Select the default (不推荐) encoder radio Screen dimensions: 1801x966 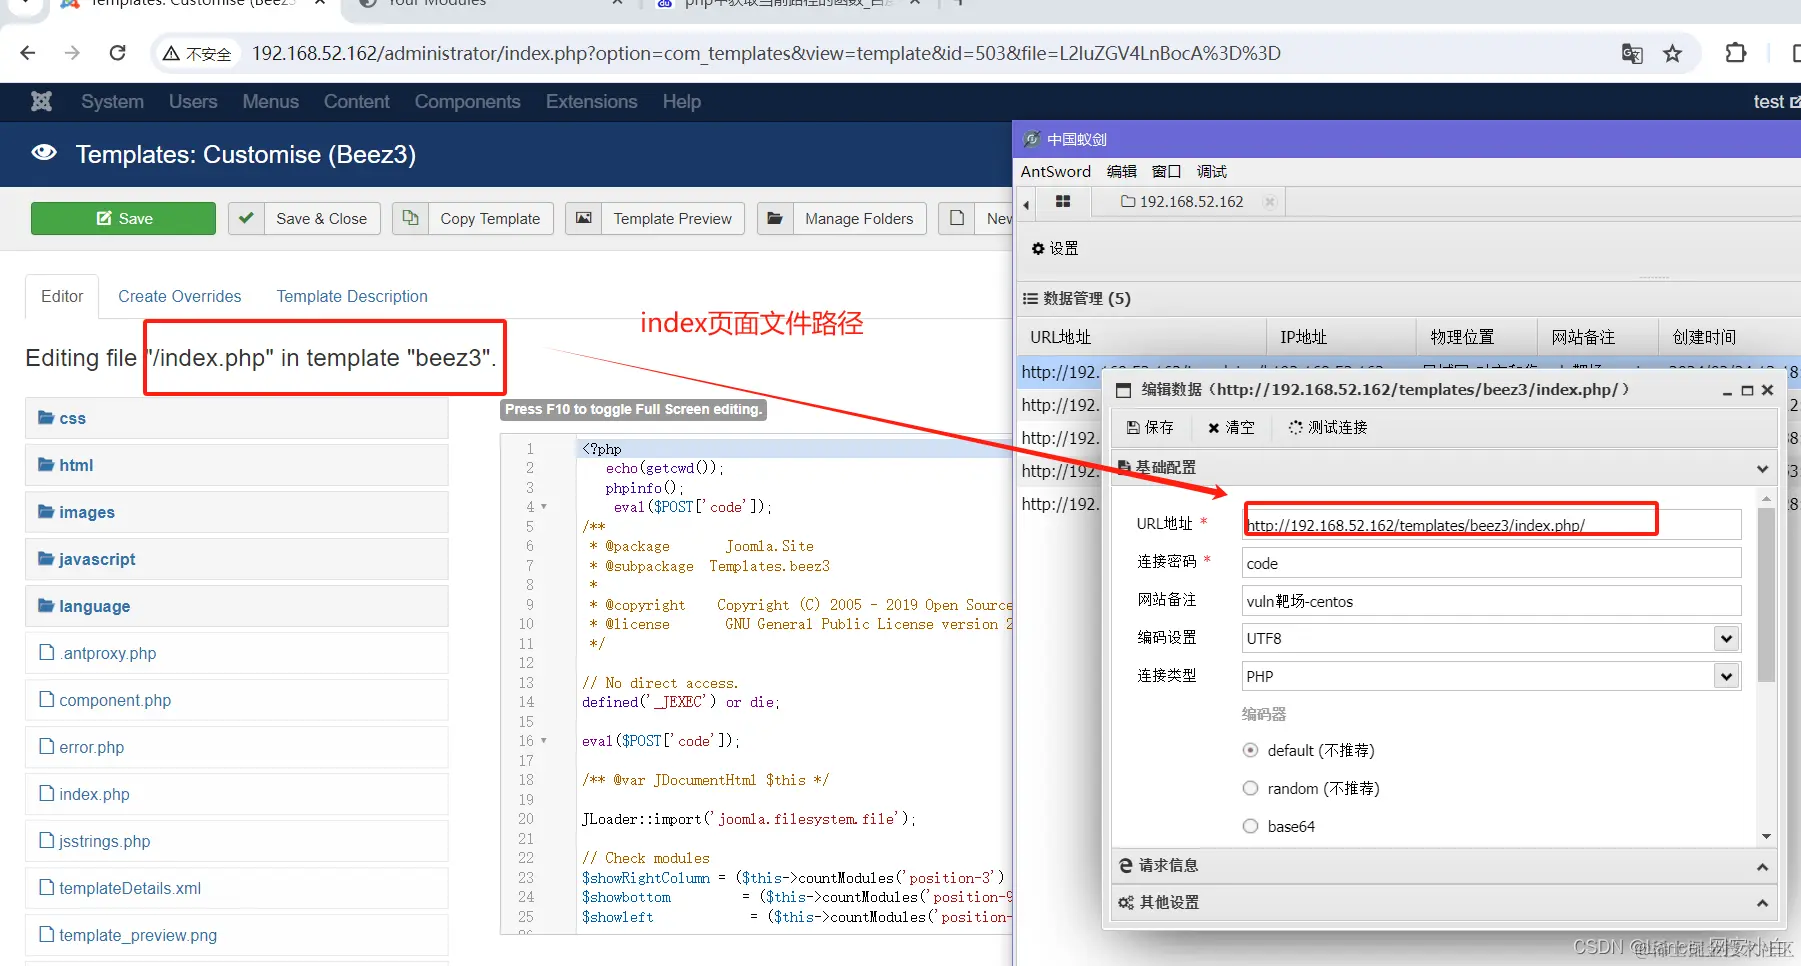click(x=1250, y=750)
